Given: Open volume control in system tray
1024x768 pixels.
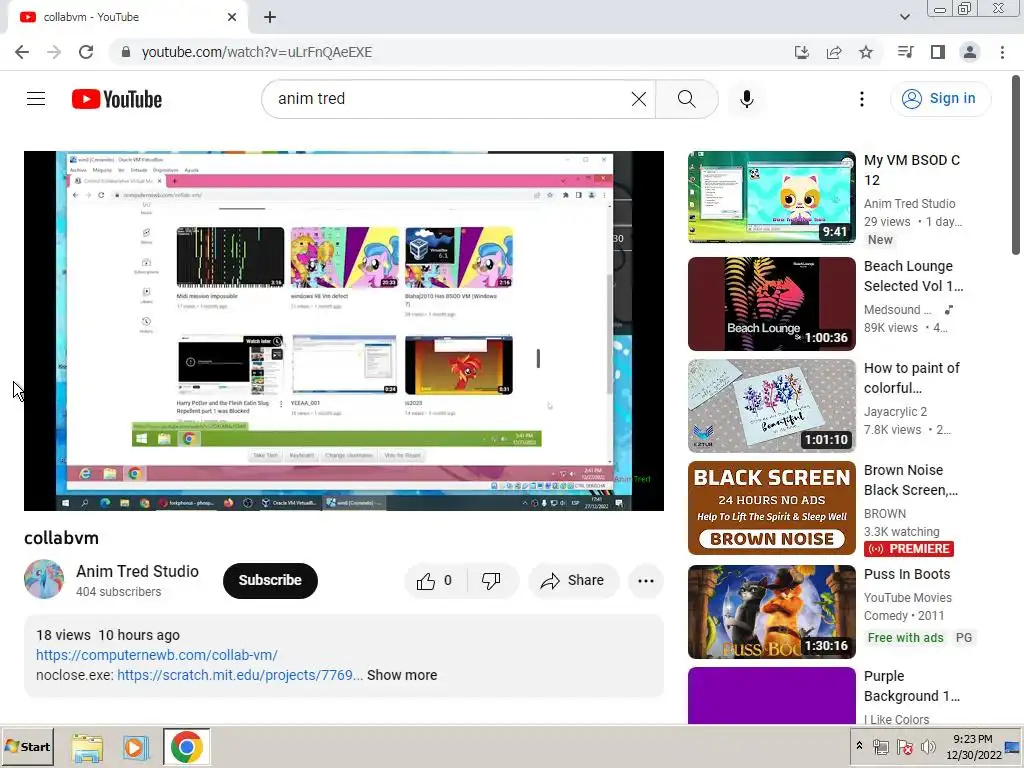Looking at the screenshot, I should 927,747.
